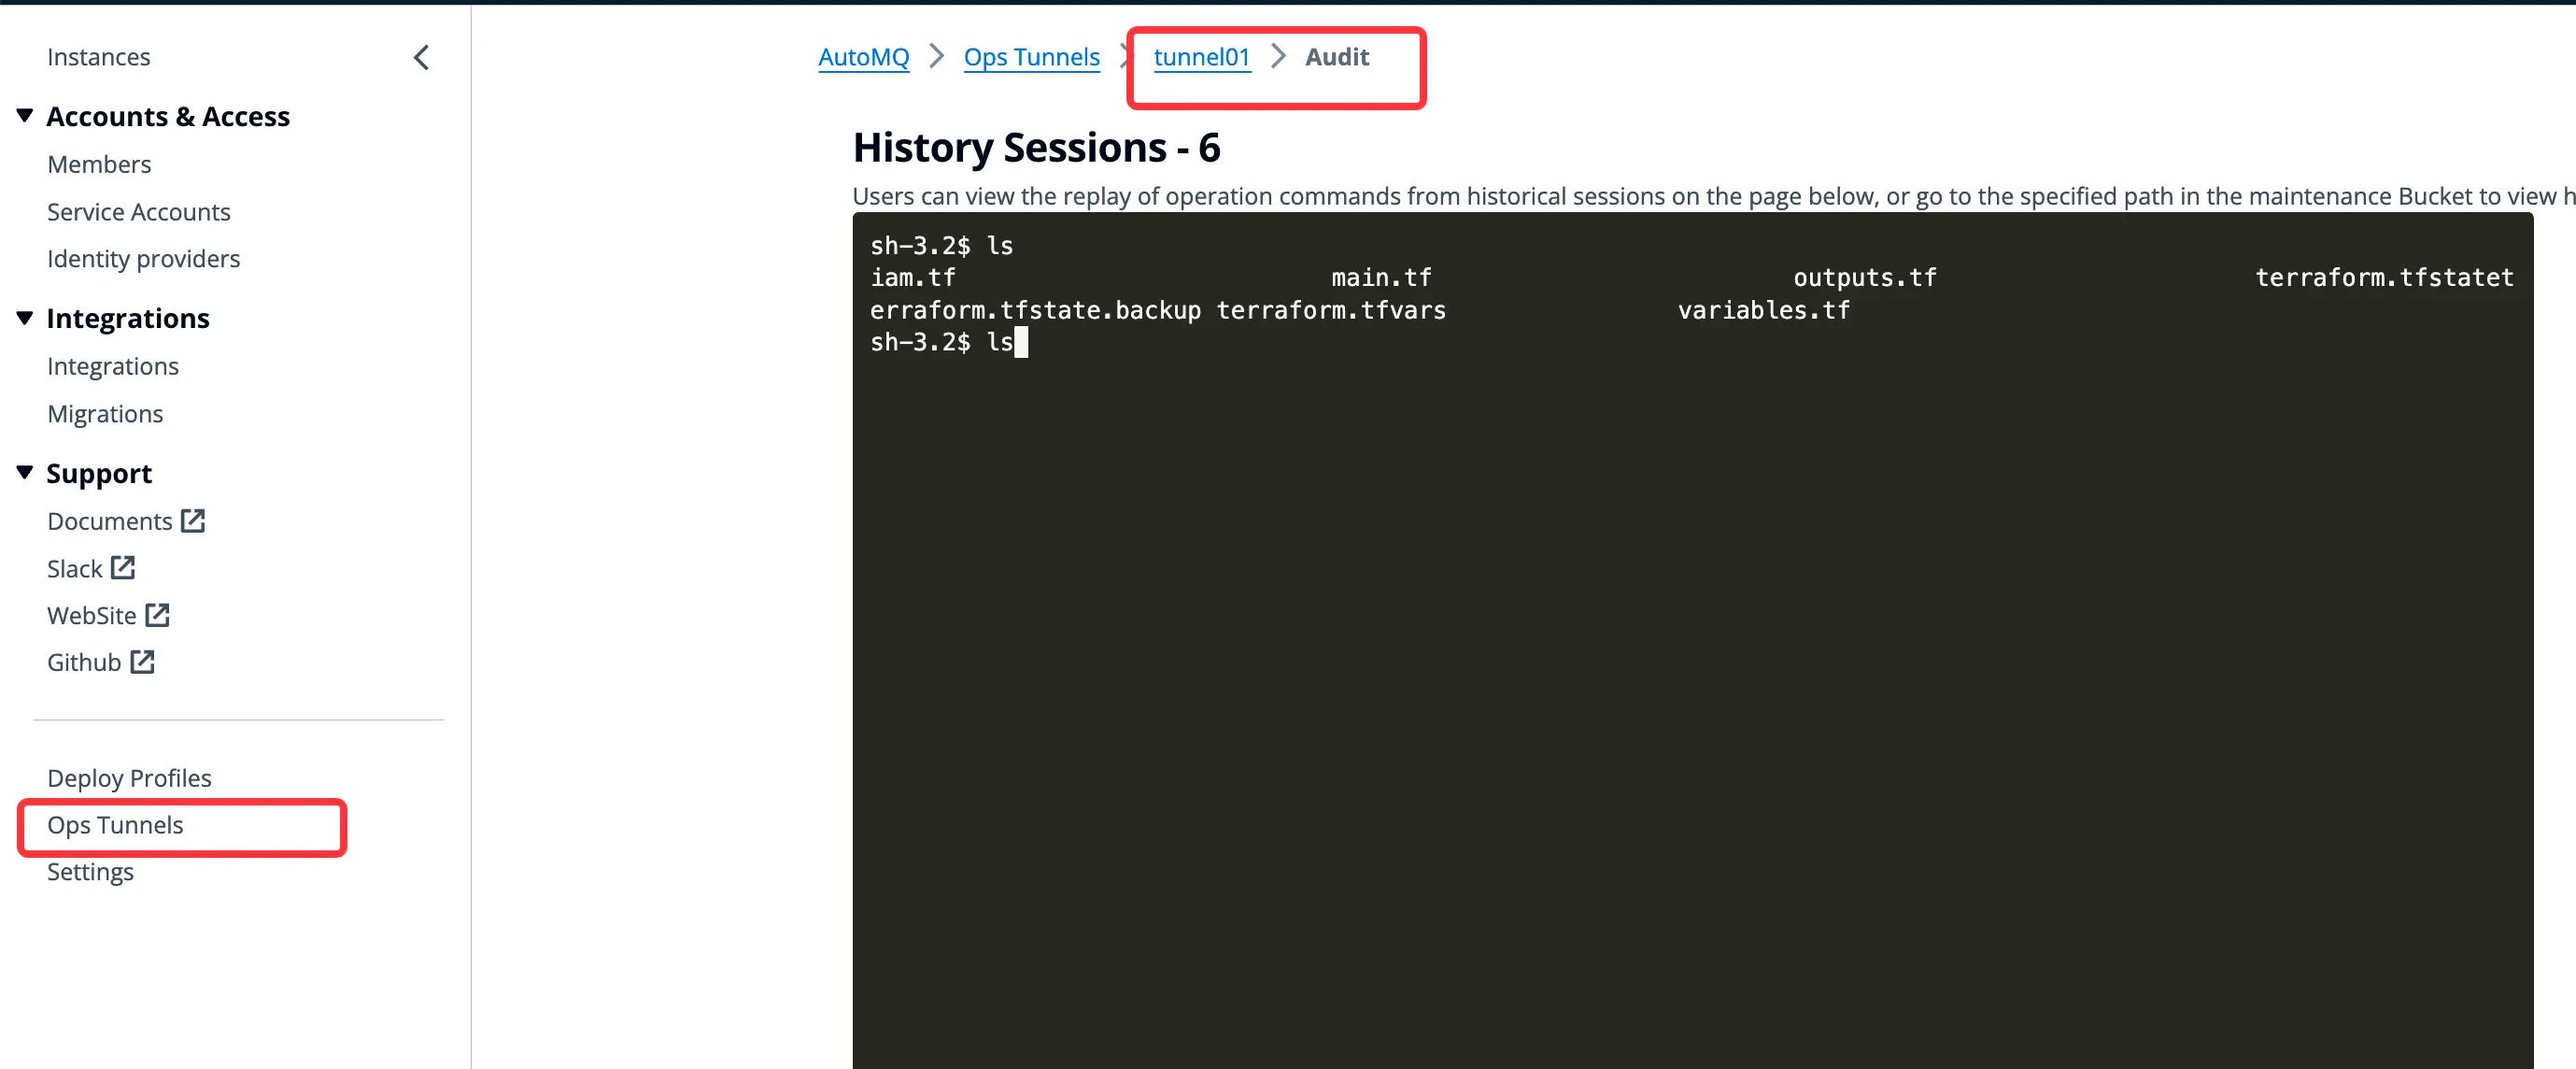2576x1069 pixels.
Task: Open Settings in sidebar
Action: coord(90,871)
